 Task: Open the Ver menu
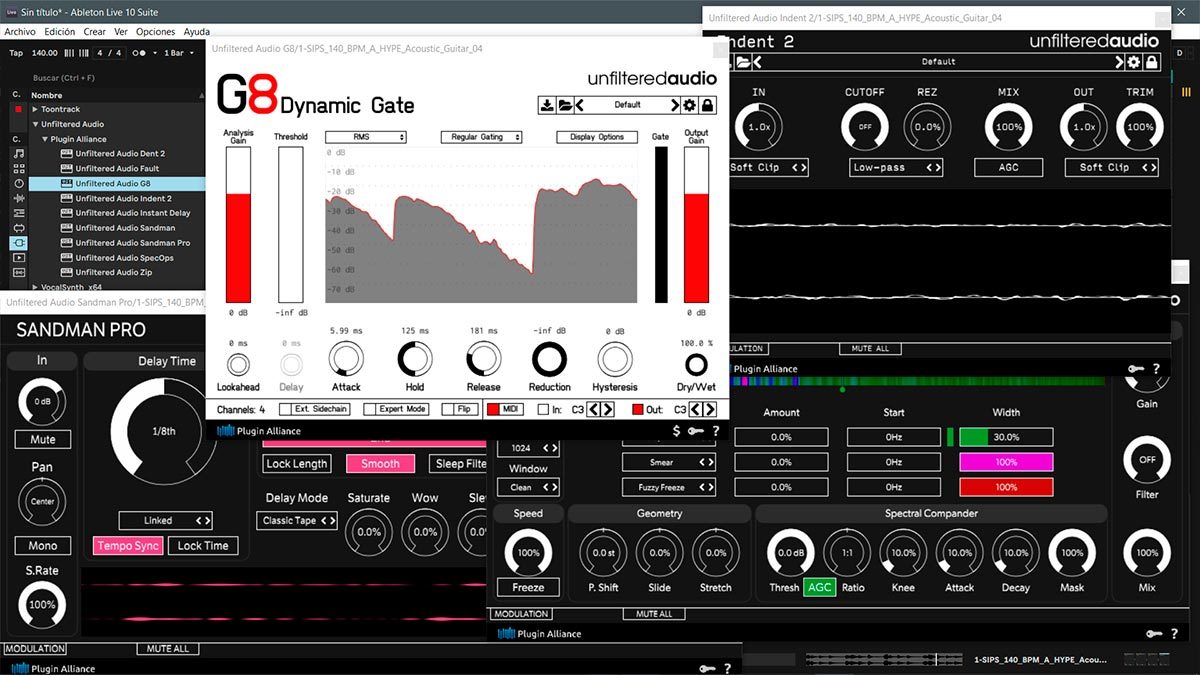[x=120, y=32]
